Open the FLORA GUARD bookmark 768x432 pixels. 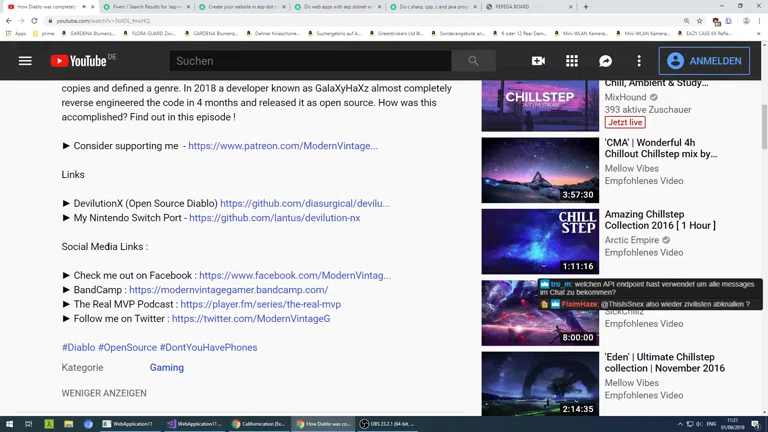pyautogui.click(x=149, y=33)
